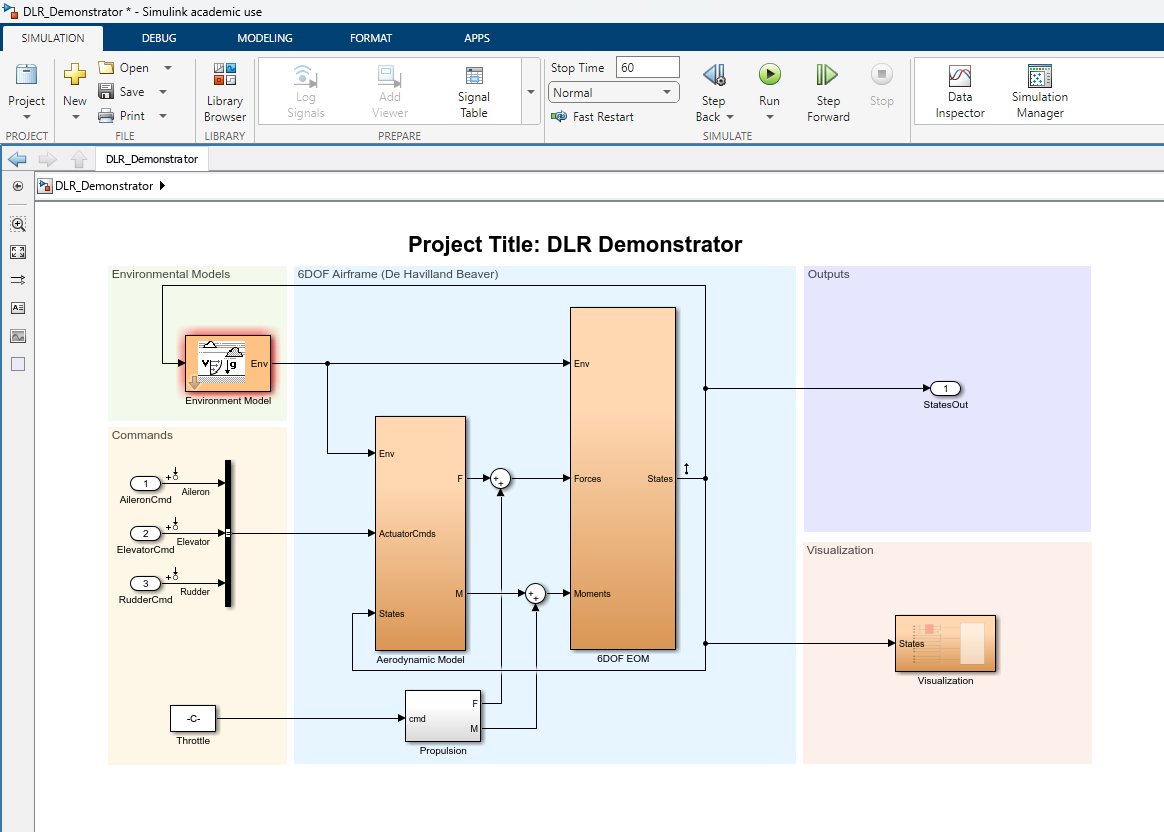Run the simulation

point(770,74)
